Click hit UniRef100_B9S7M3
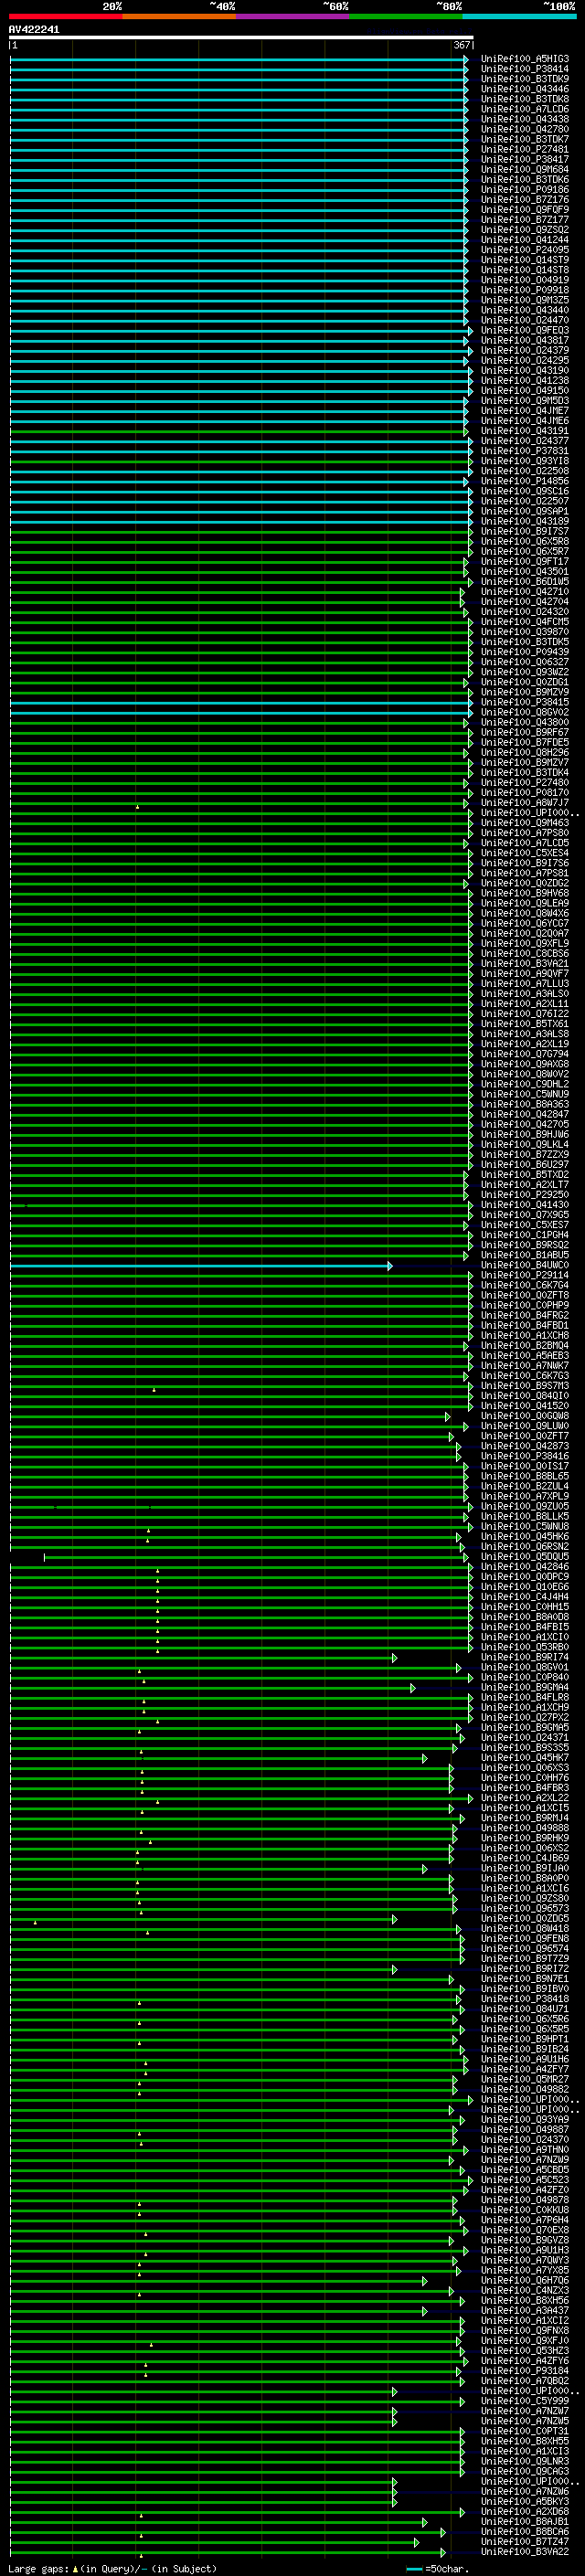This screenshot has width=585, height=2576. pos(525,1386)
